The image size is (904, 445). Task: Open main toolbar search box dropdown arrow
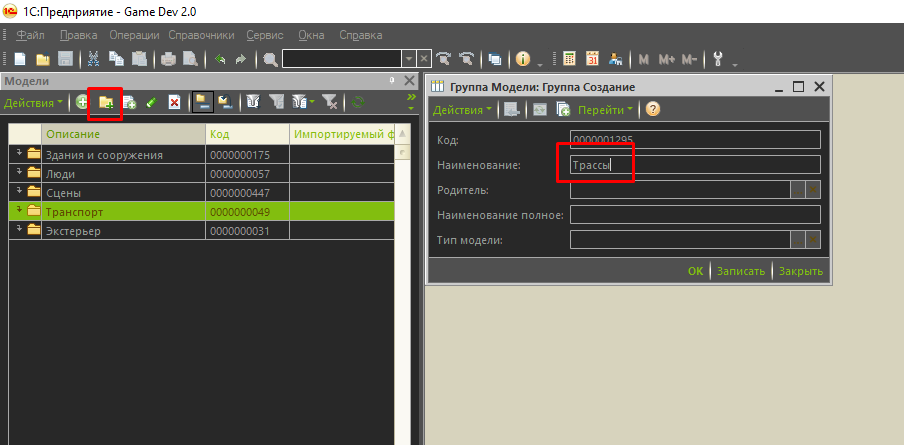coord(409,59)
